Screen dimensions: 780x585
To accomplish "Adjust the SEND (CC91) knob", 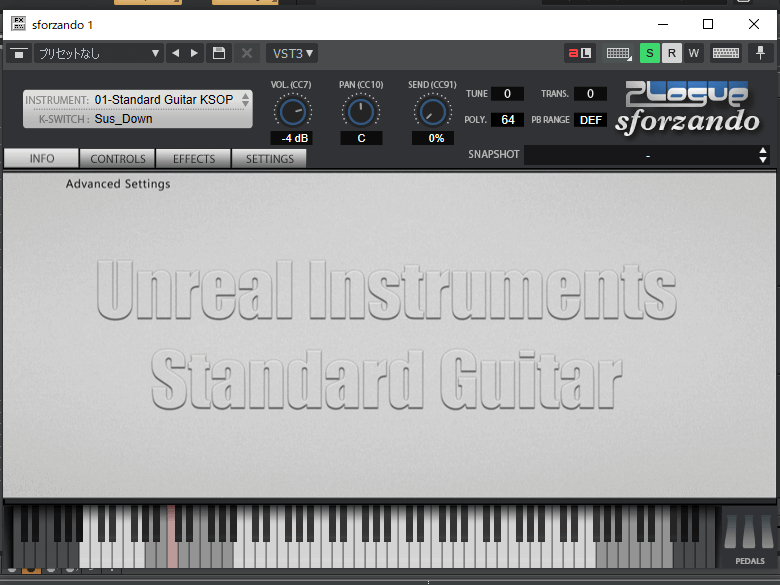I will tap(433, 112).
